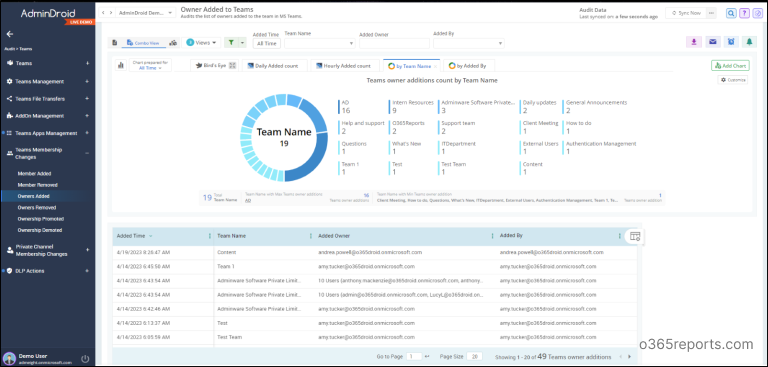Expand Teams Apps Management section
This screenshot has height=367, width=768.
(x=87, y=133)
